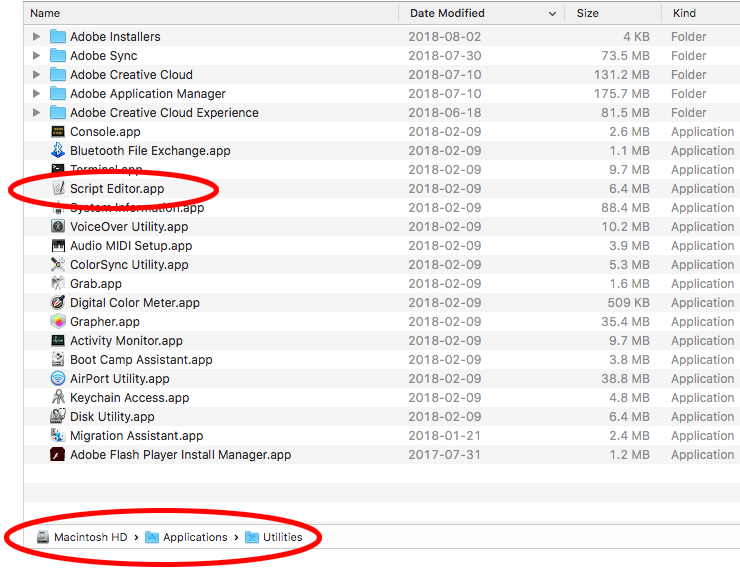Expand the Adobe Application Manager folder

pyautogui.click(x=36, y=93)
